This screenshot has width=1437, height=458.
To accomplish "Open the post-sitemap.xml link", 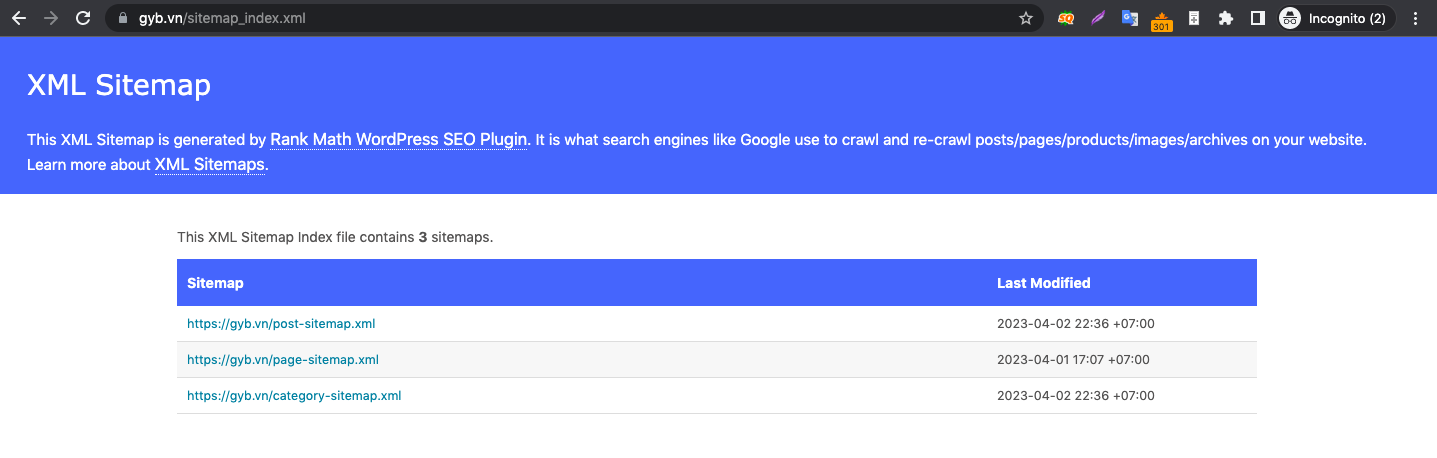I will [281, 324].
